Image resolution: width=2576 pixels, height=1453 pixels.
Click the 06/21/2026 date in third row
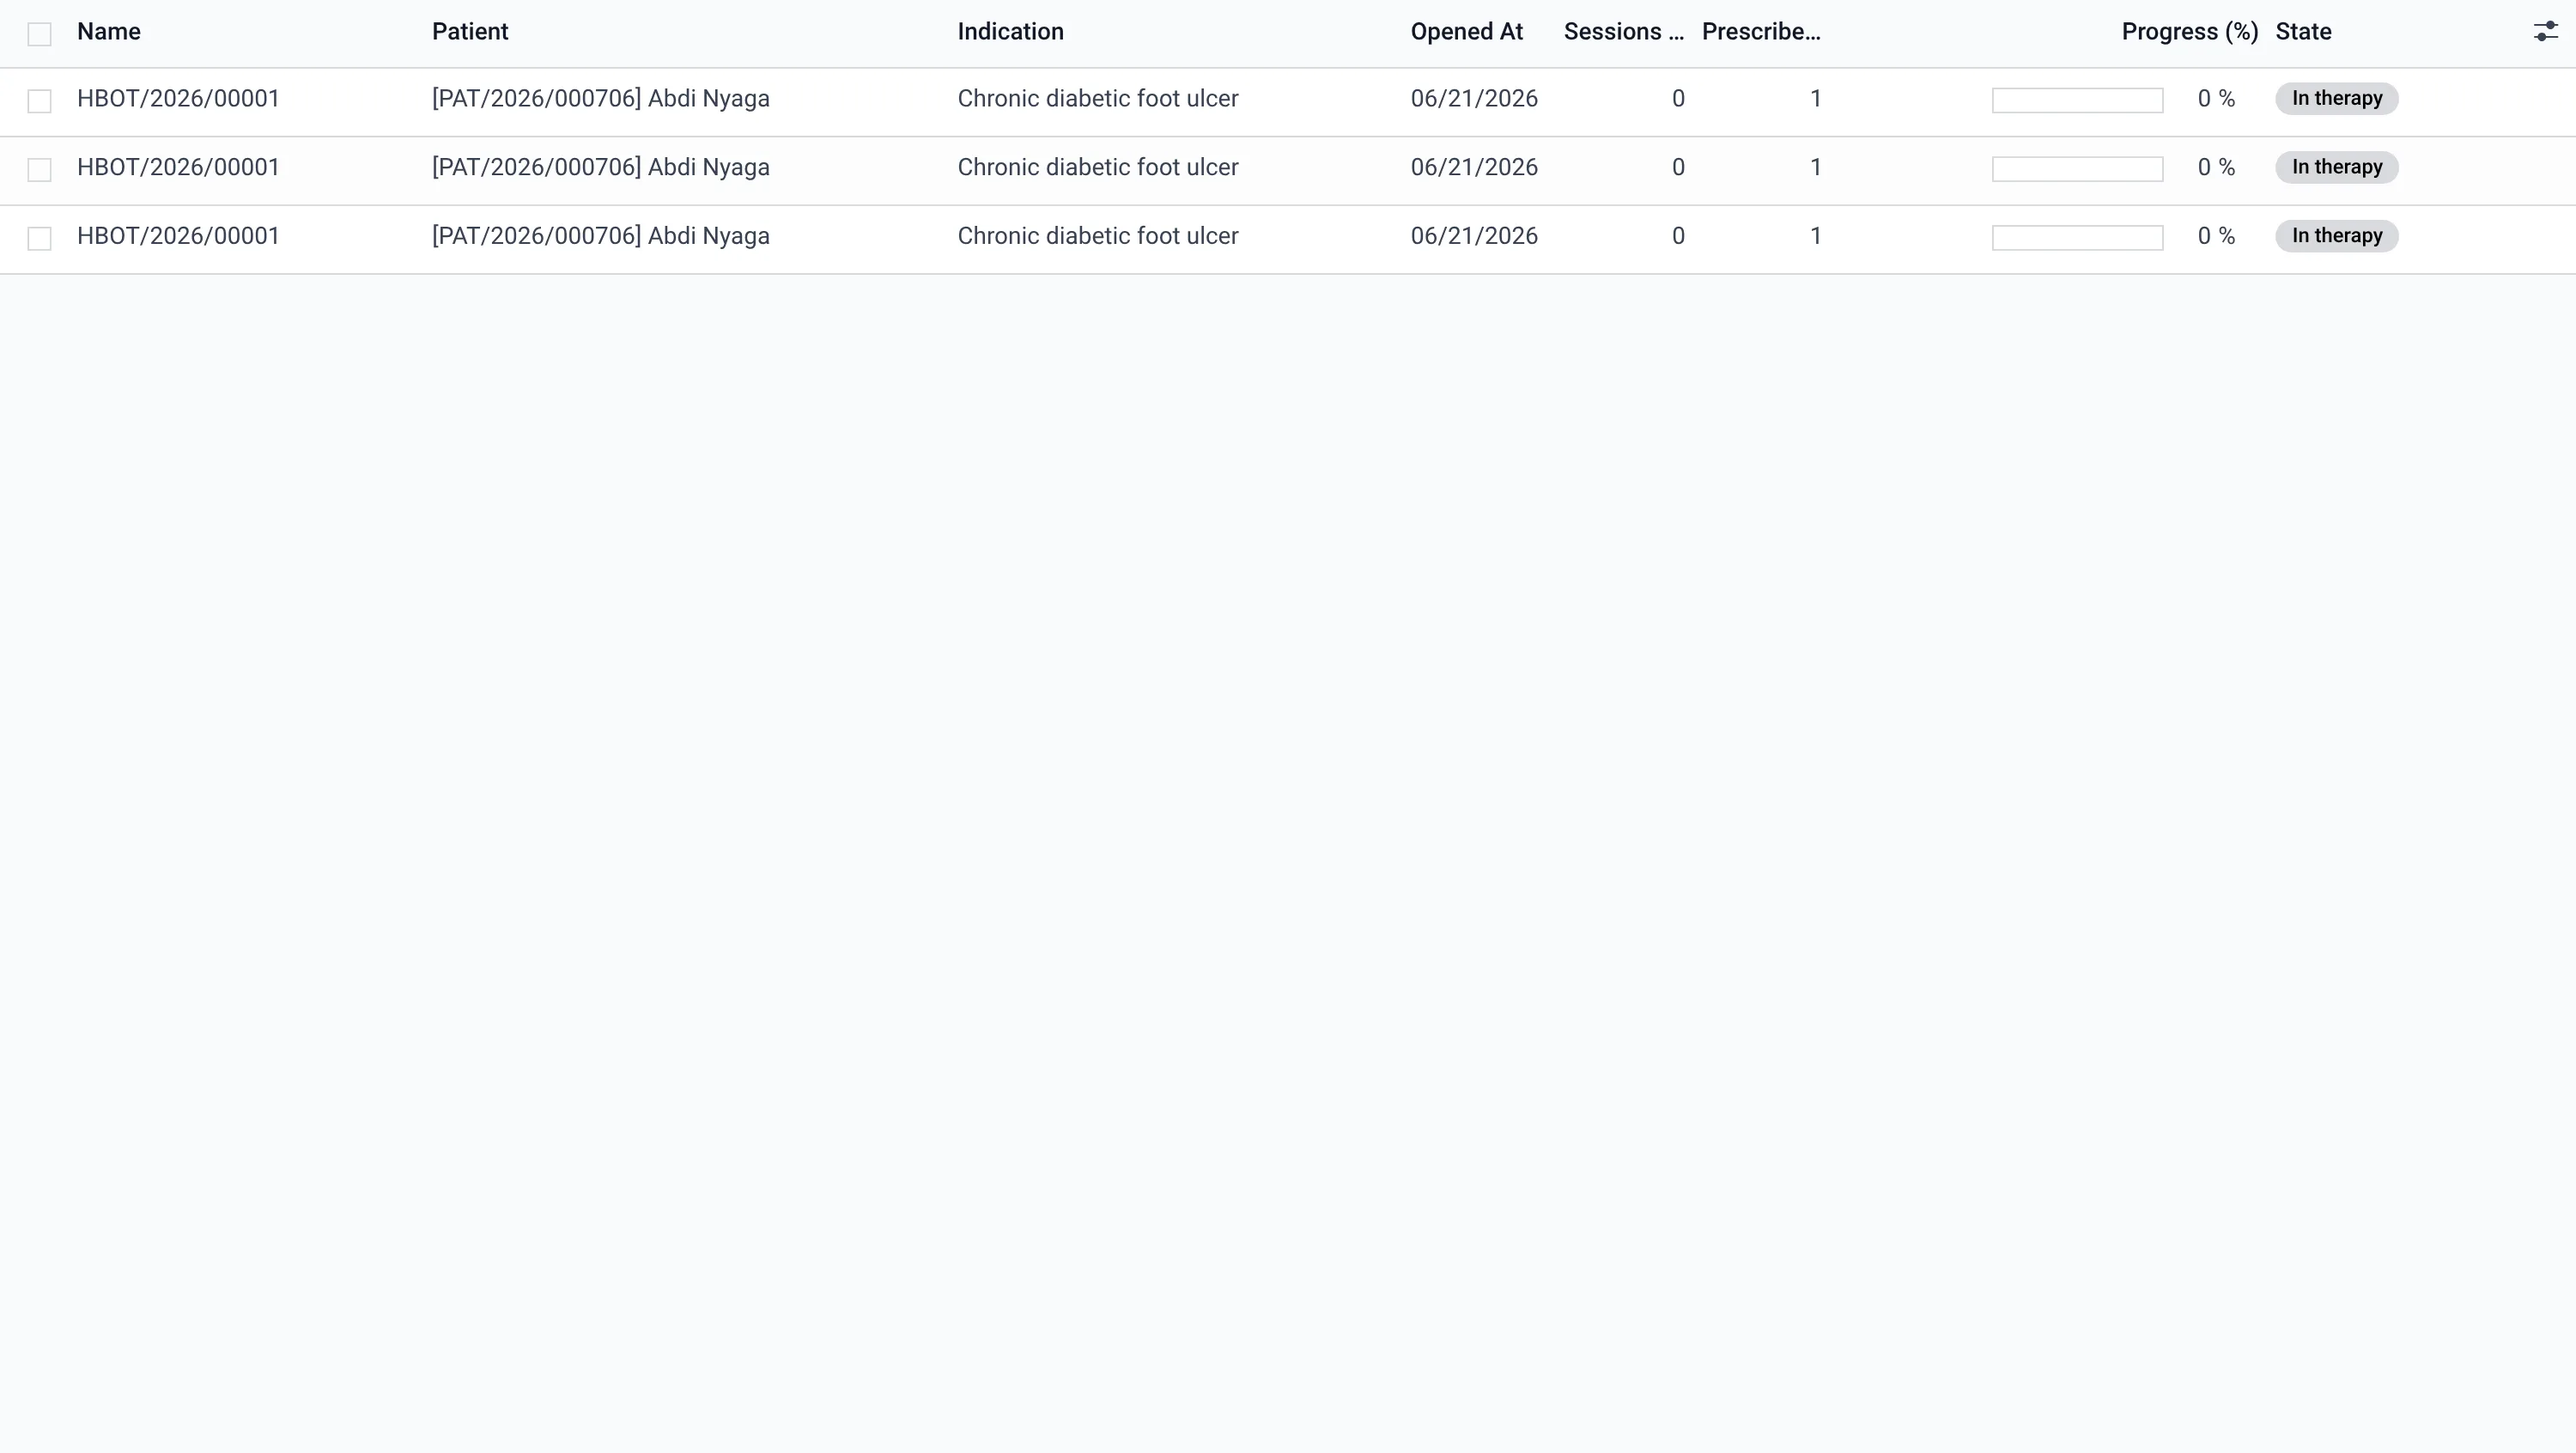[x=1474, y=236]
